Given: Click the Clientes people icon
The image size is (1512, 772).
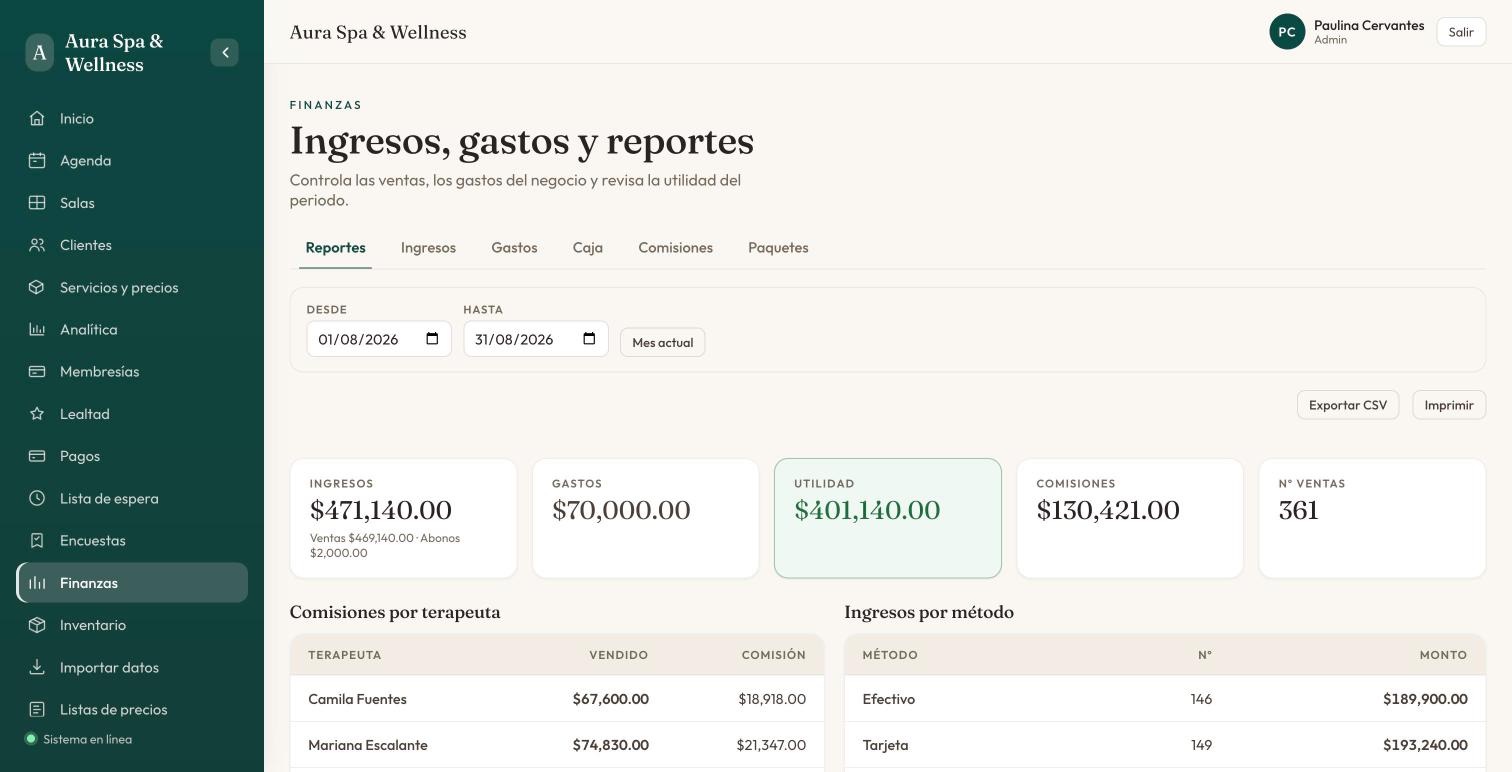Looking at the screenshot, I should point(37,245).
